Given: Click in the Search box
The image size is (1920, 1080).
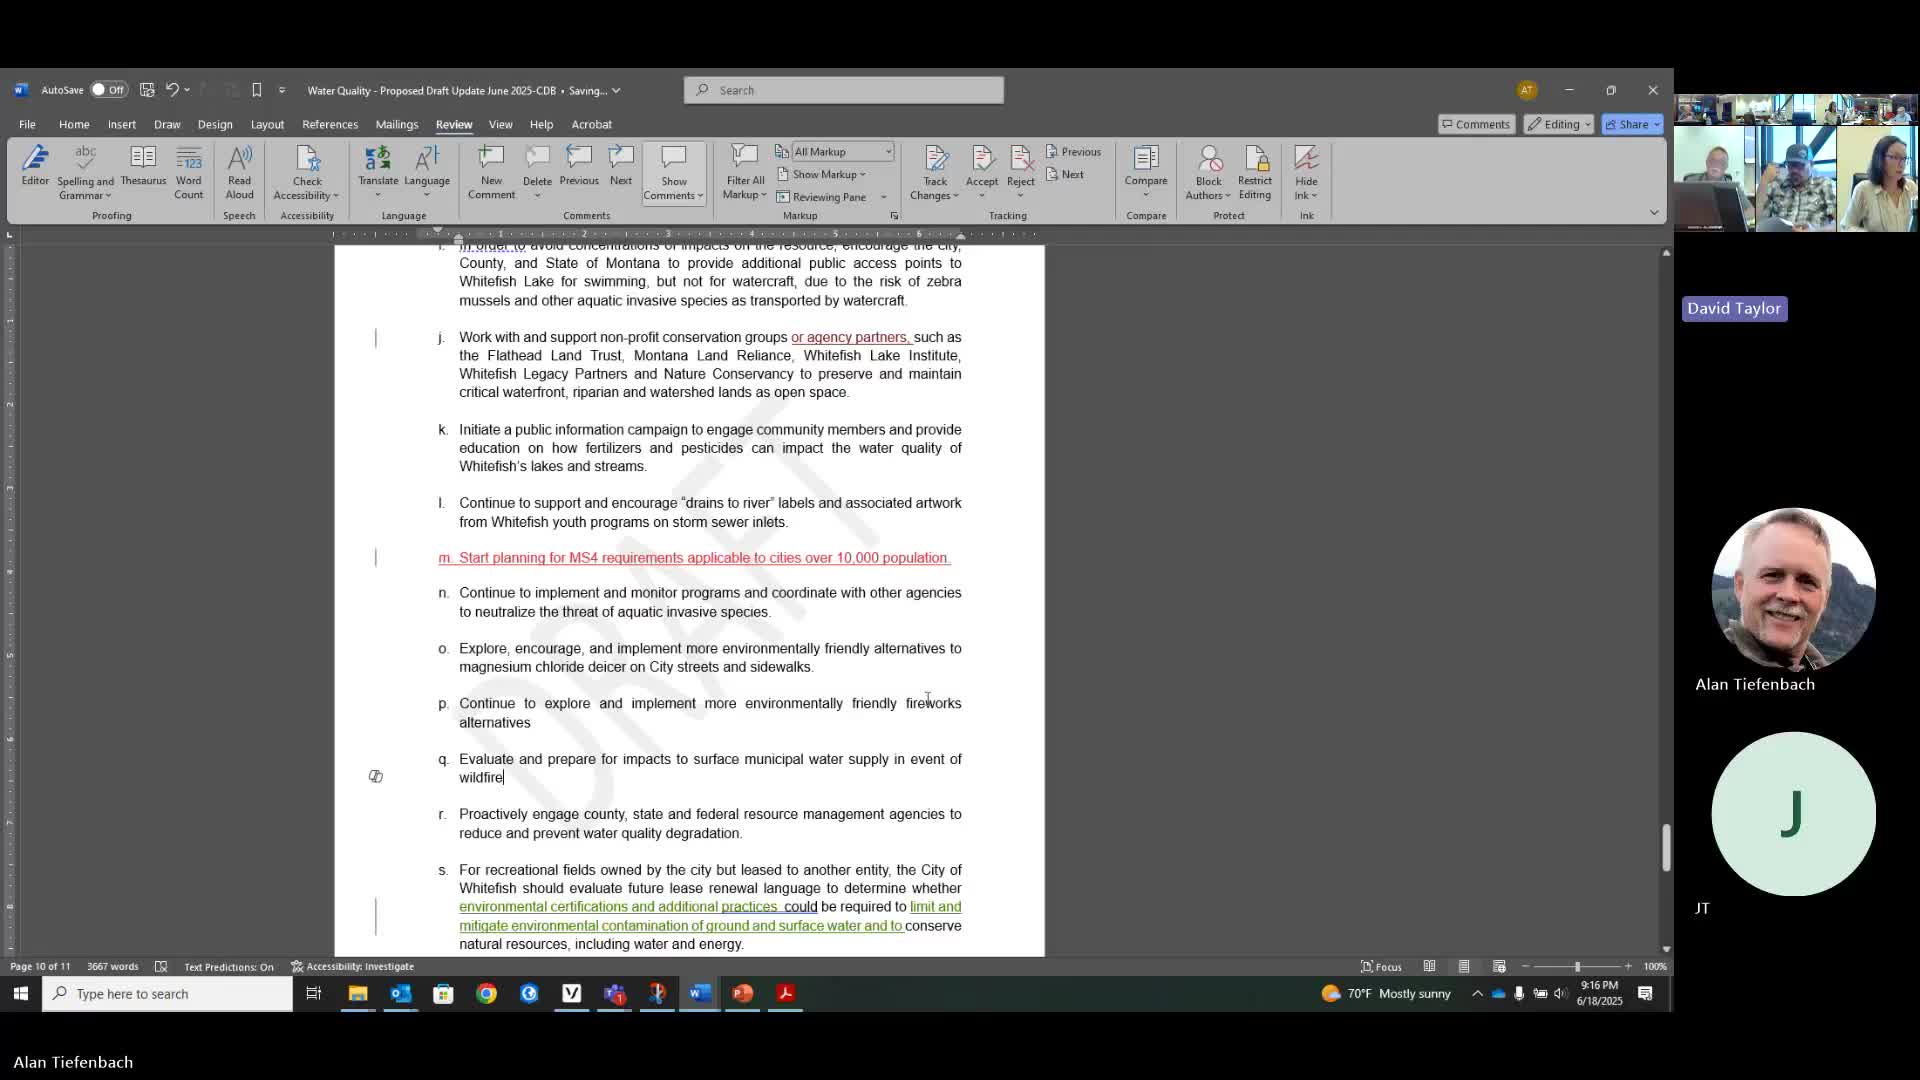Looking at the screenshot, I should tap(843, 90).
